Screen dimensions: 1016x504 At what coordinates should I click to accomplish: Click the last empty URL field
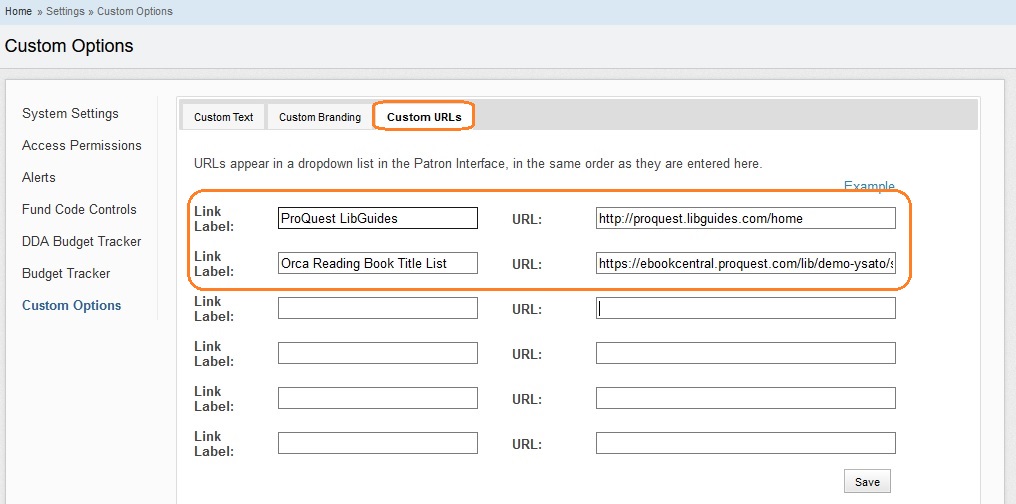pyautogui.click(x=745, y=443)
